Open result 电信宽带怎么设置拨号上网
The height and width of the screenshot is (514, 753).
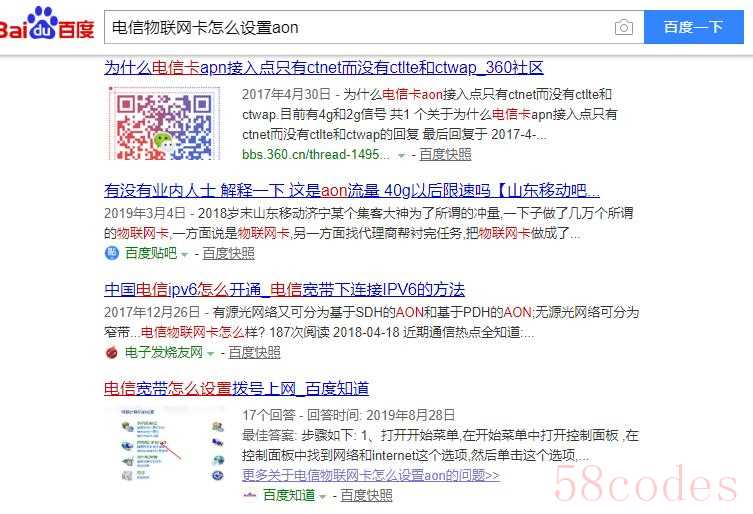(x=236, y=389)
